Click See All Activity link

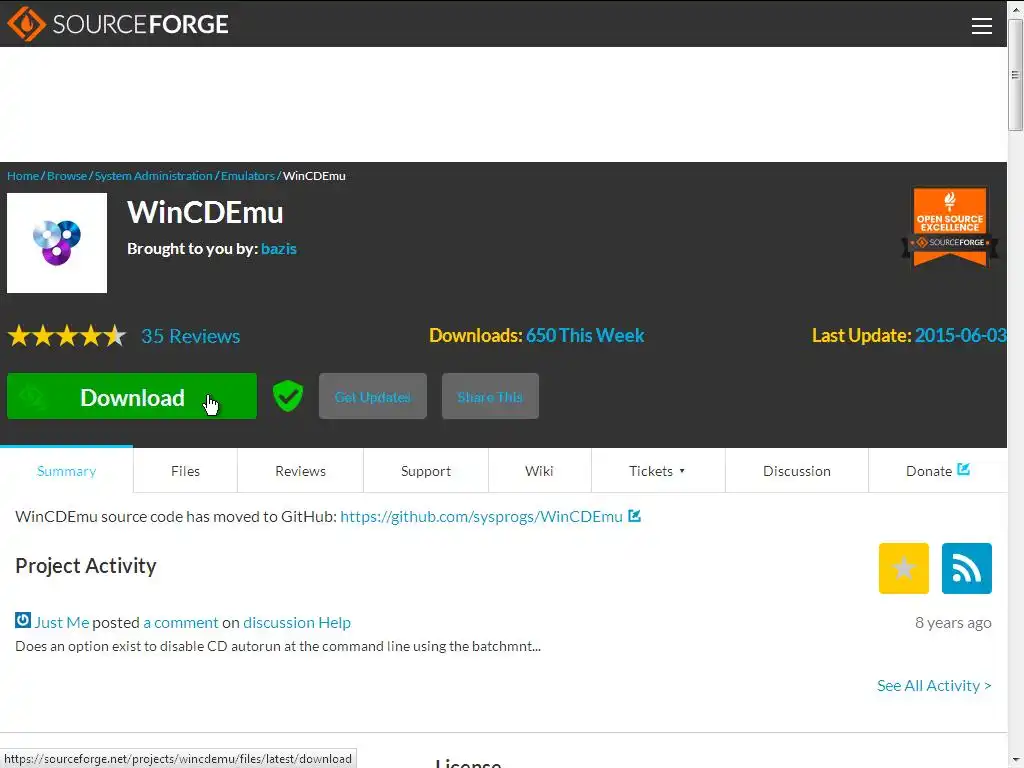click(934, 686)
